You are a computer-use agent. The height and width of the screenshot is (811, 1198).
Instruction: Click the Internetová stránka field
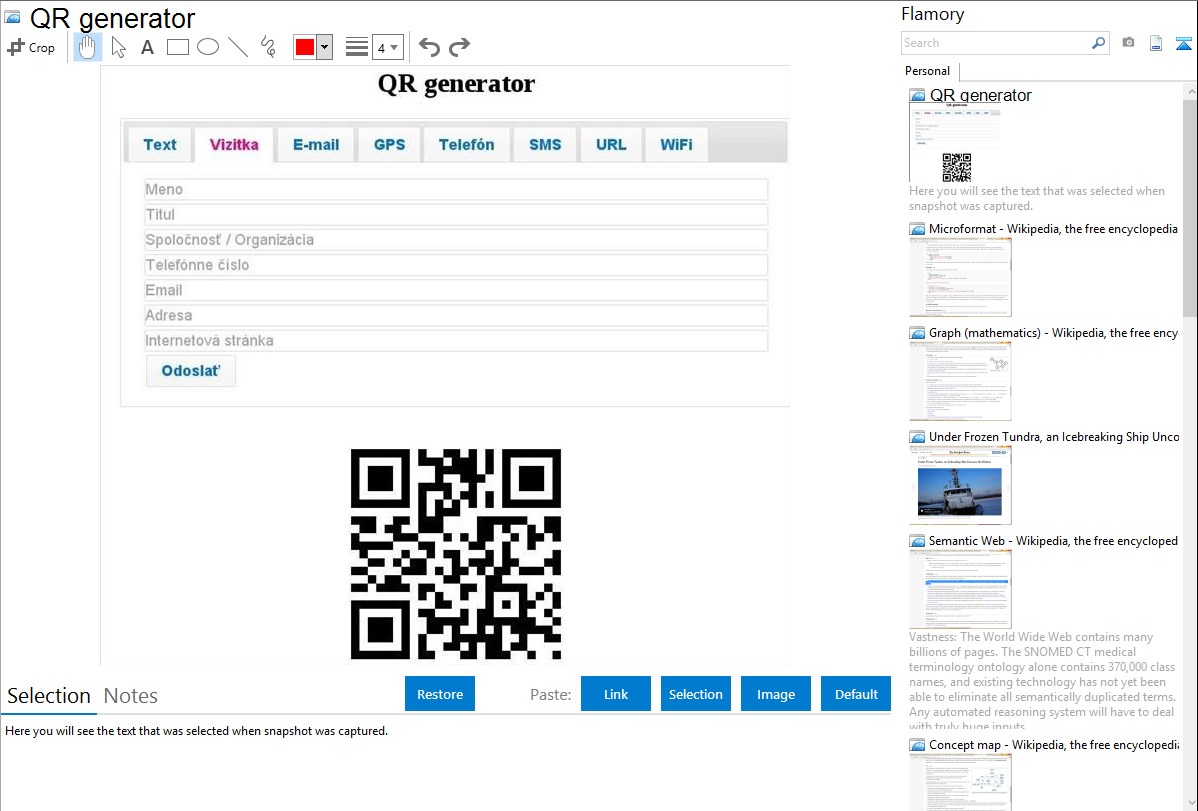[456, 341]
